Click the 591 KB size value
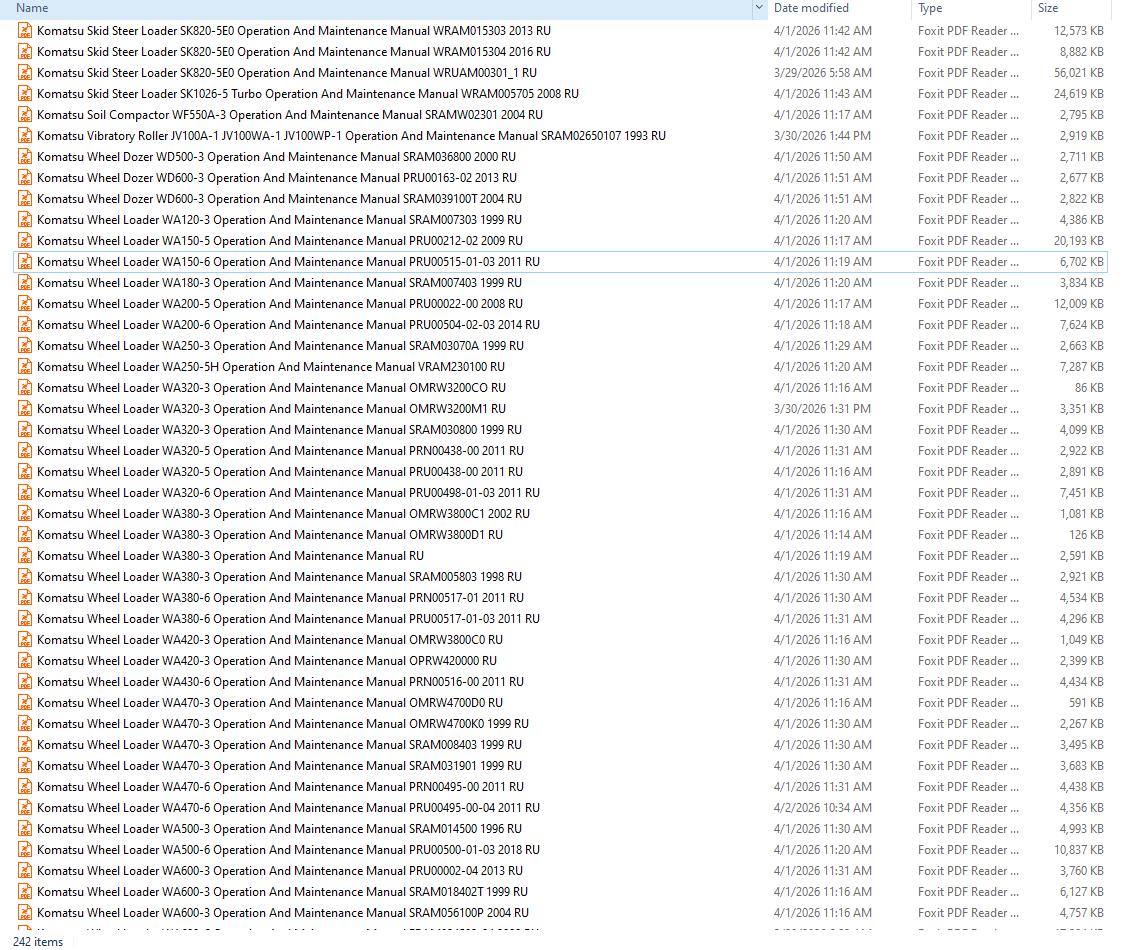1126x950 pixels. tap(1087, 703)
